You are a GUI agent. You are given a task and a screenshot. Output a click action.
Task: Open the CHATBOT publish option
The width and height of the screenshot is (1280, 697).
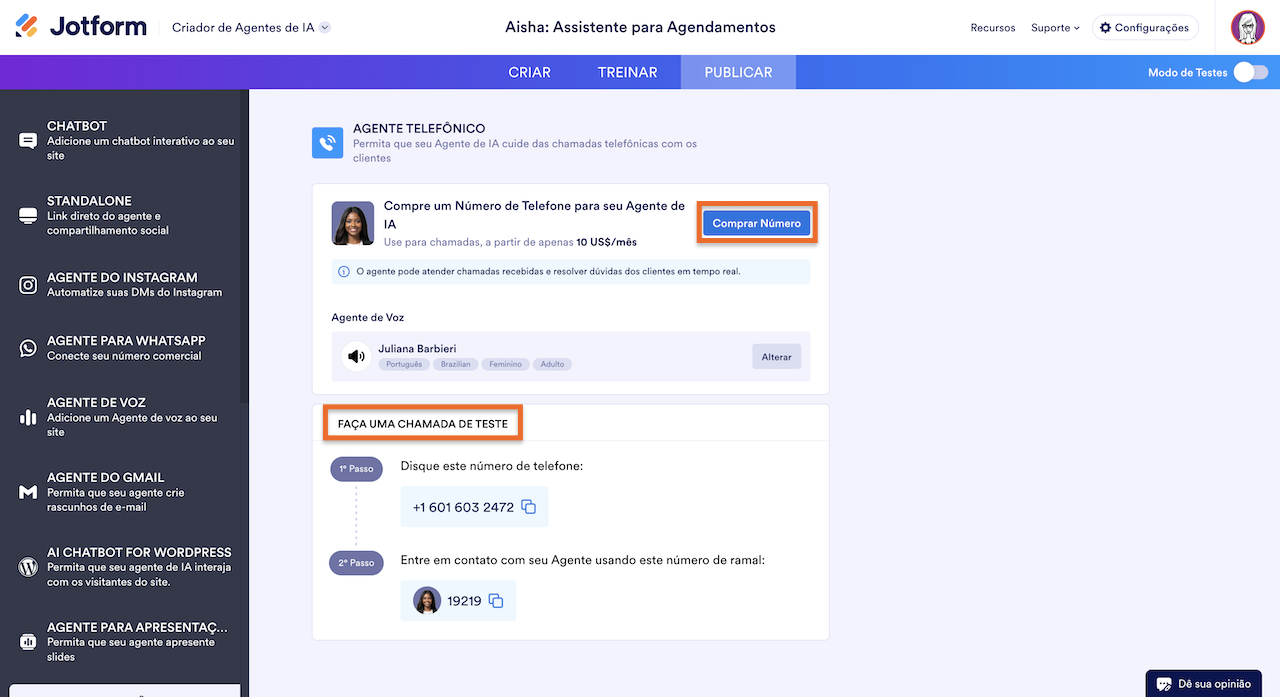[x=124, y=140]
